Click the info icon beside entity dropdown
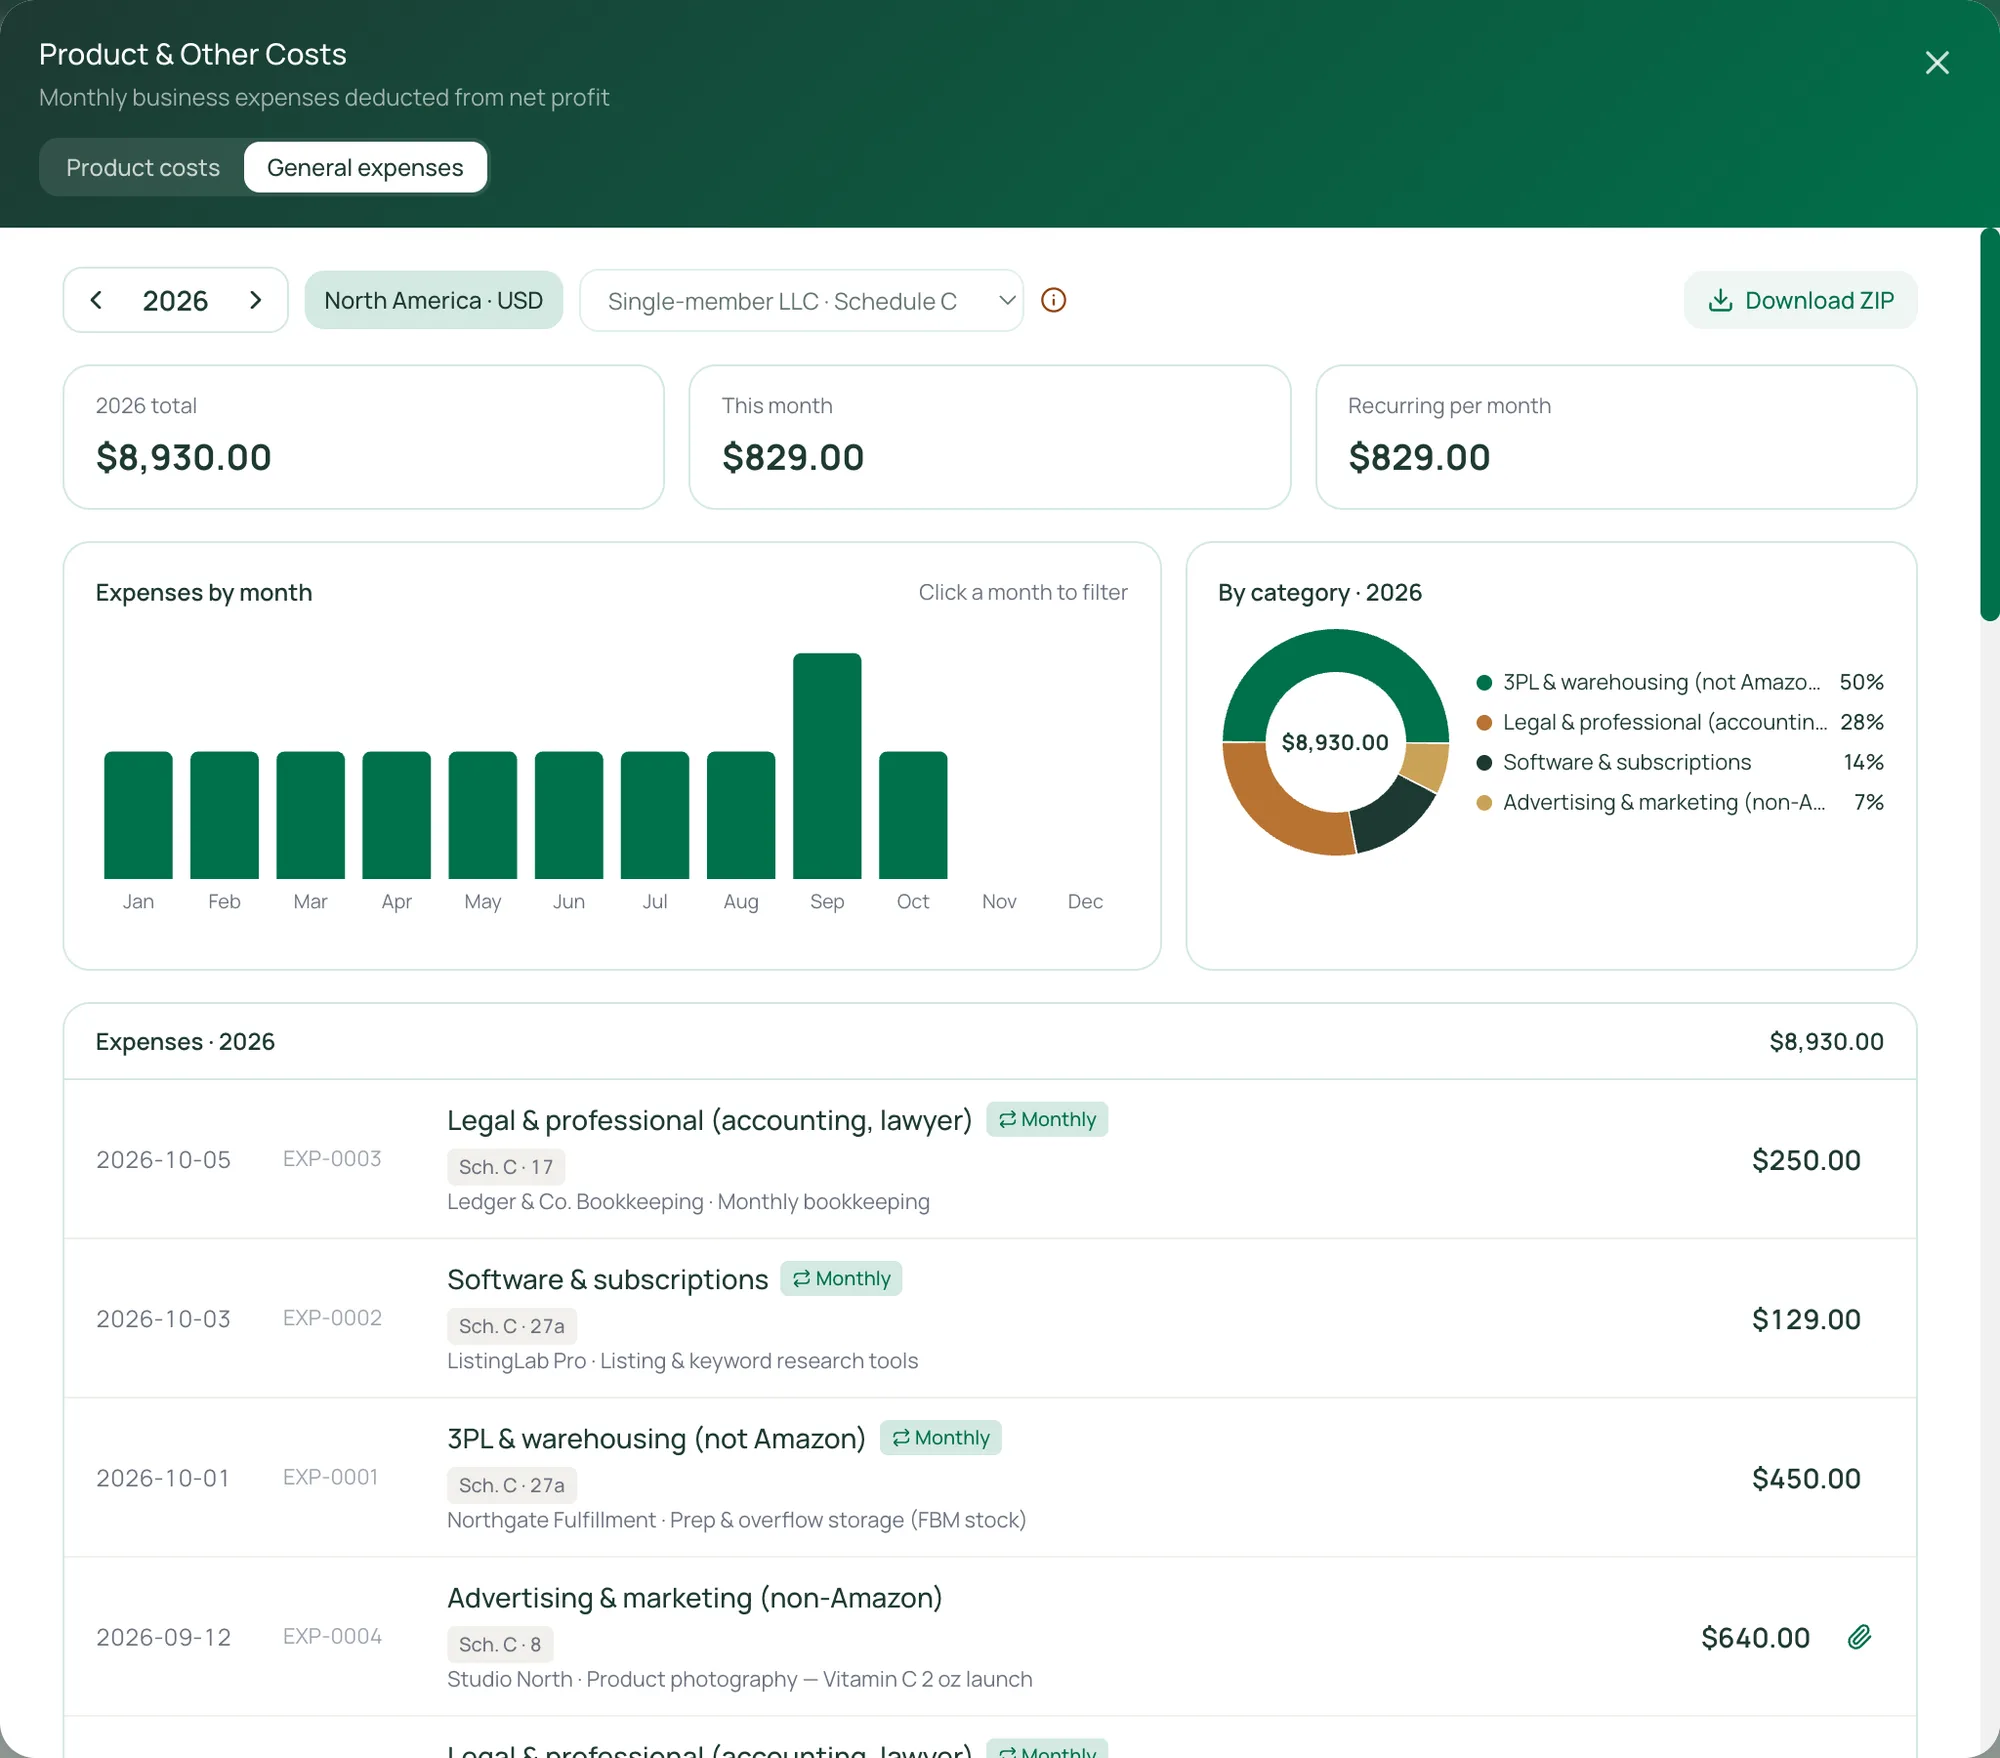2000x1758 pixels. click(x=1053, y=300)
